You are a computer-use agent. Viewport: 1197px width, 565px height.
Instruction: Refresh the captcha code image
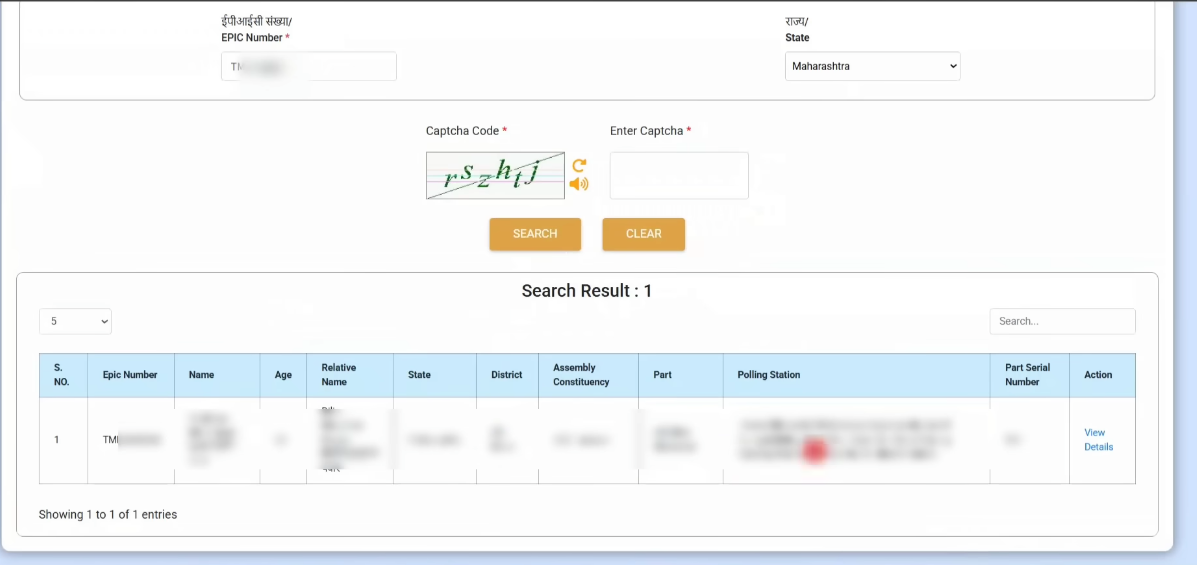579,166
